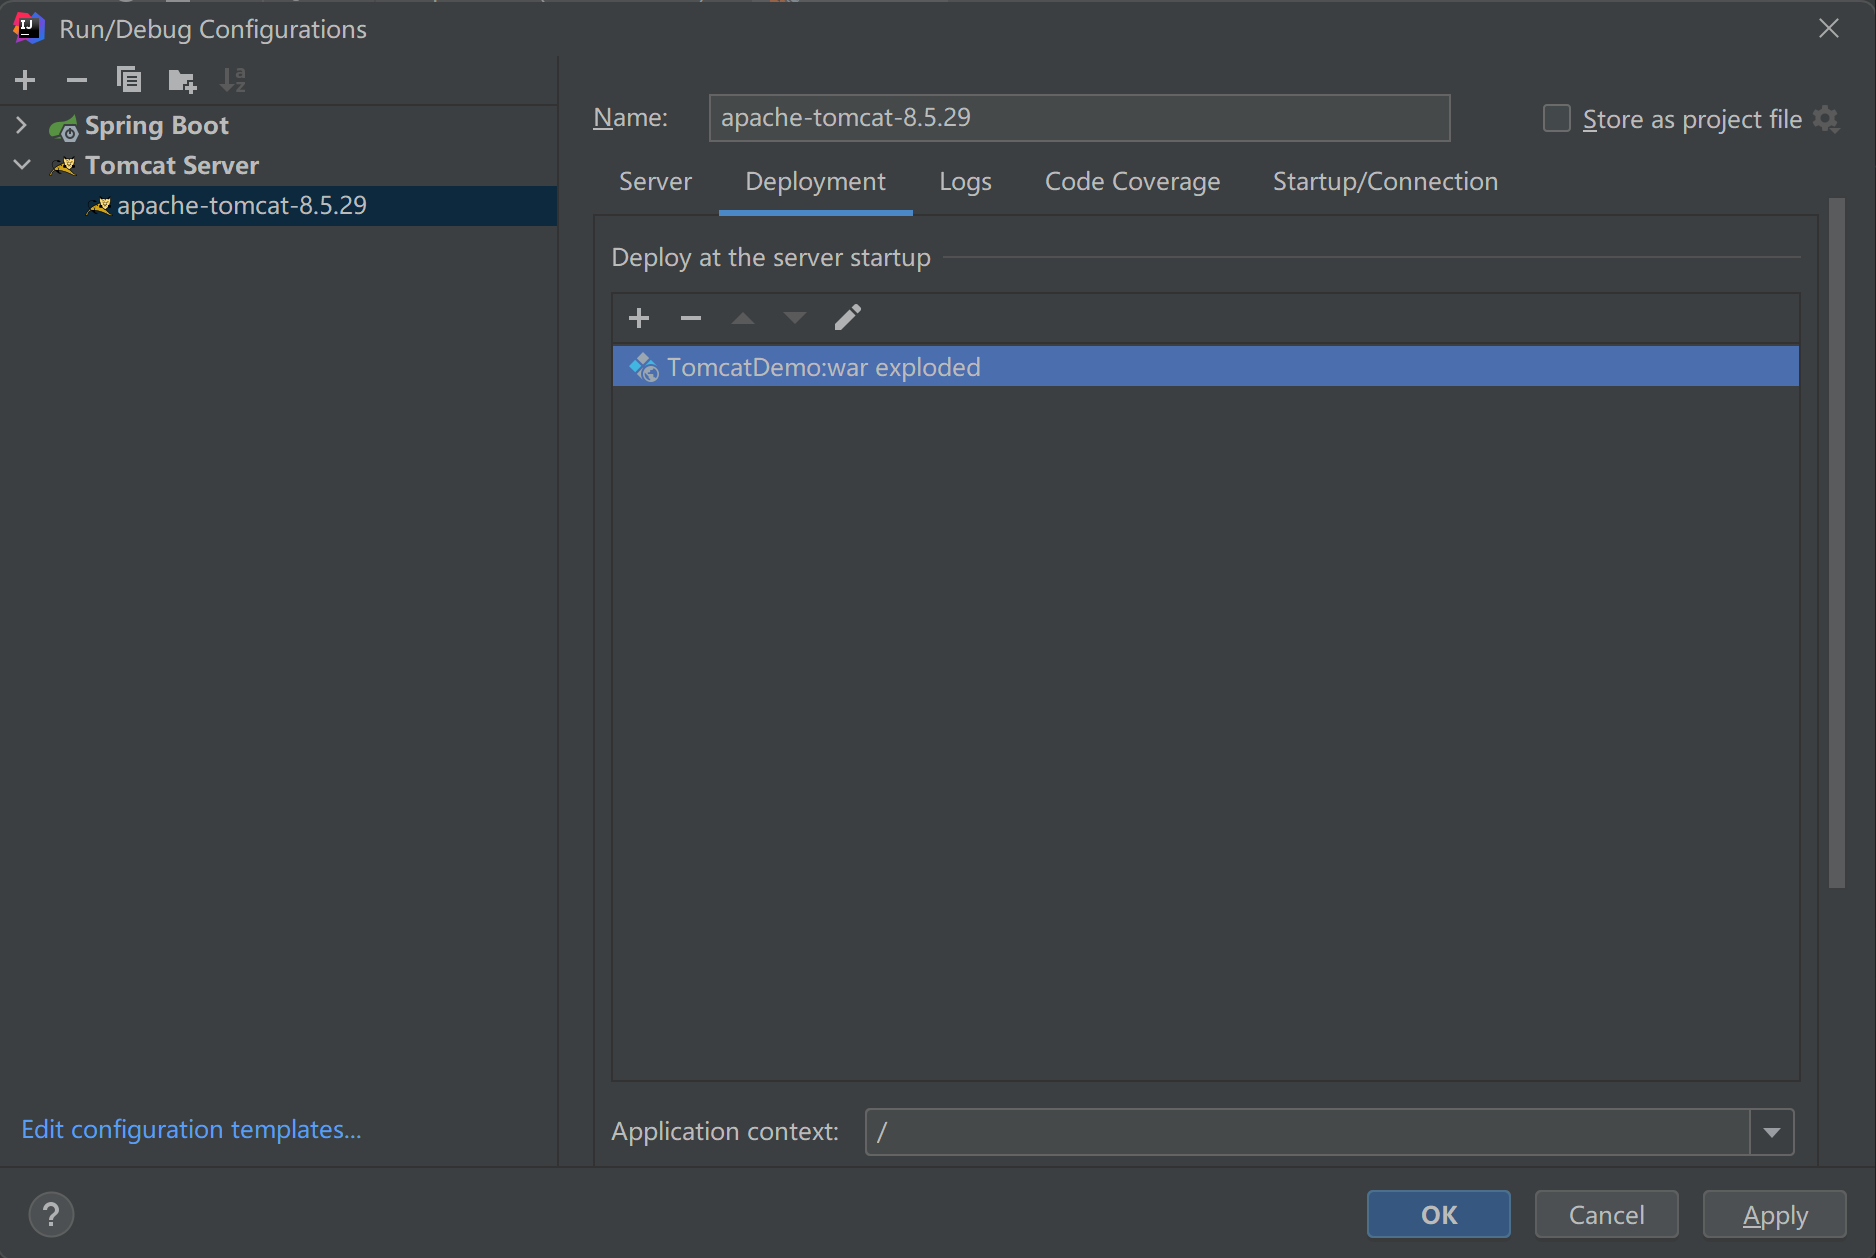Click the IntelliJ IDEA logo icon
The width and height of the screenshot is (1876, 1258).
coord(28,28)
